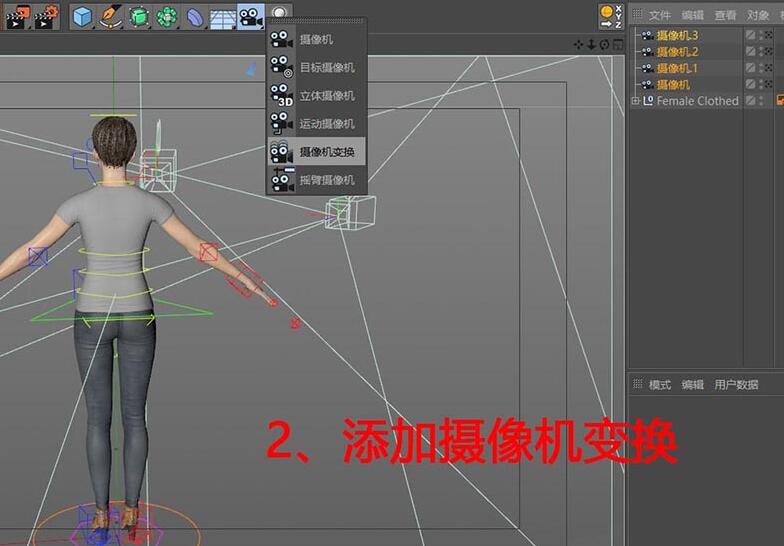Screen dimensions: 784x546
Task: Open 文件 menu in Object Manager
Action: click(660, 16)
